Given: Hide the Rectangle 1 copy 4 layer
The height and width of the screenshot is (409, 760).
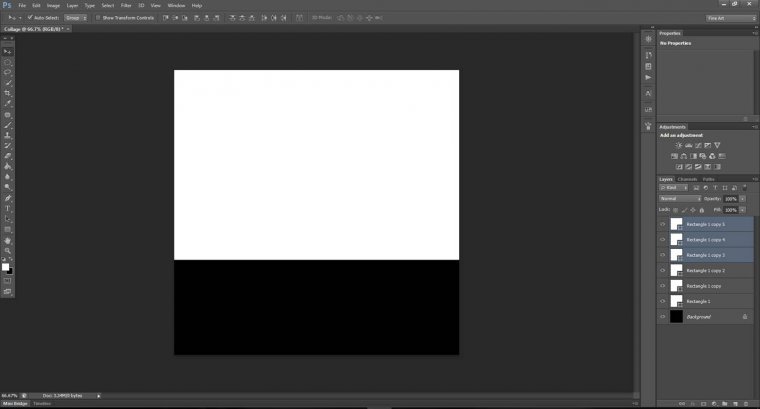Looking at the screenshot, I should (663, 239).
